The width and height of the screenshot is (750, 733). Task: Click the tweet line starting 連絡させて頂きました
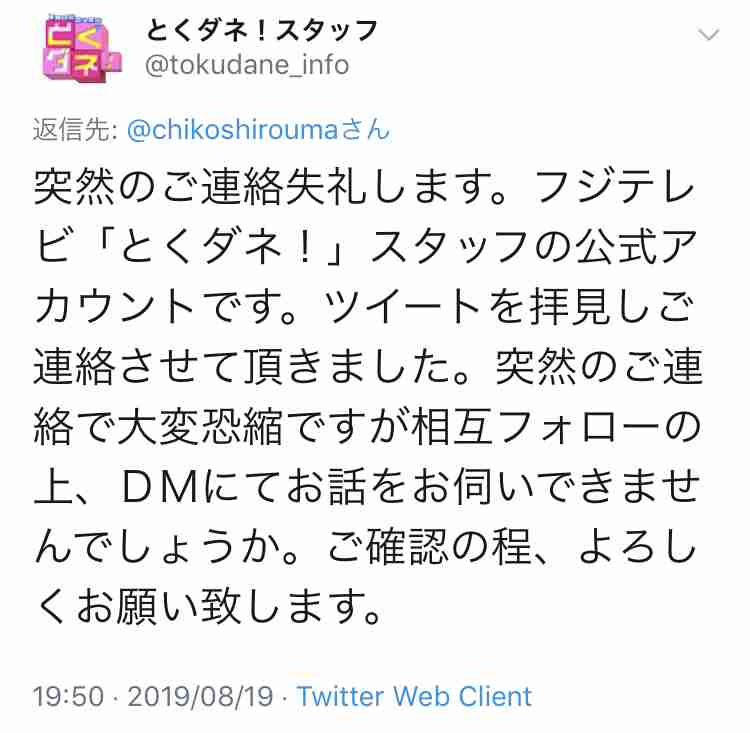point(368,367)
